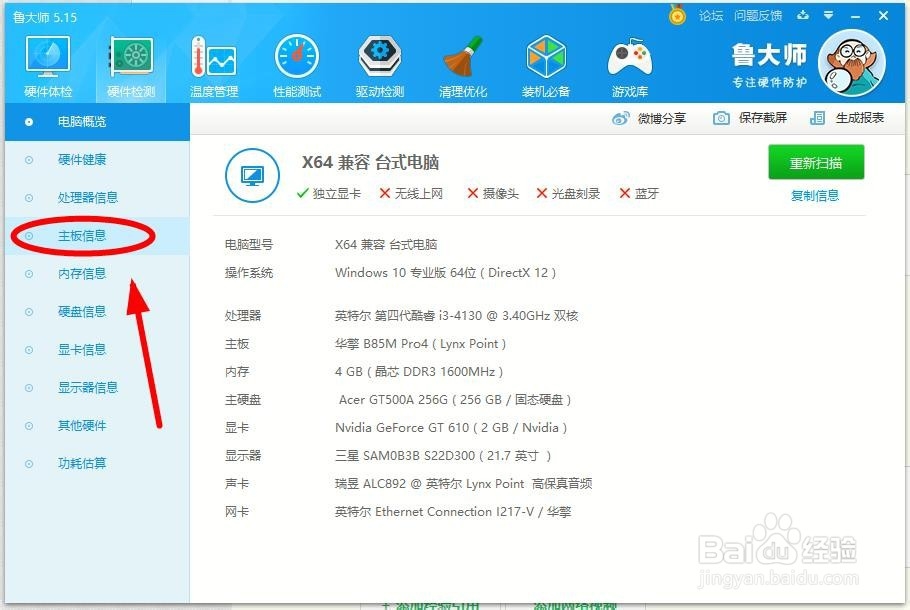Click the 复制信息 copy info link

[815, 196]
